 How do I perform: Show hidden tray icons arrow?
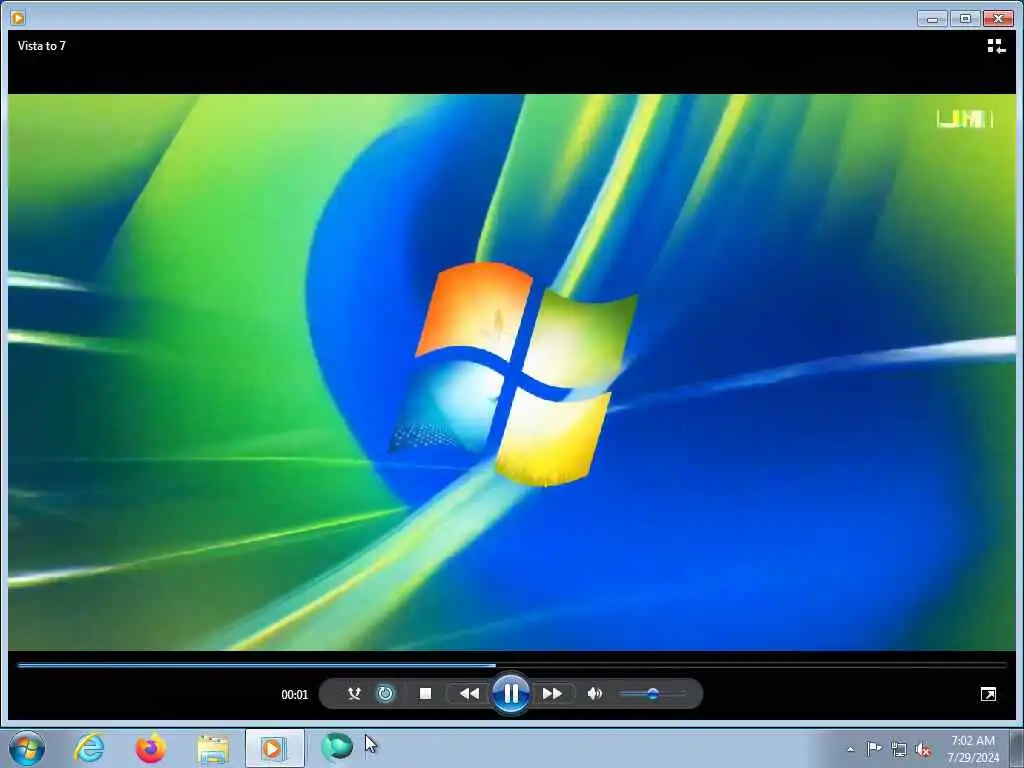[850, 749]
